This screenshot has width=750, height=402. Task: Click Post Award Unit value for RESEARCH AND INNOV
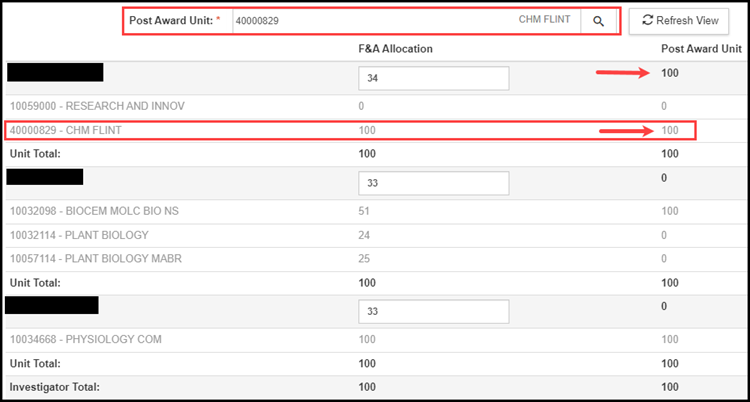click(664, 105)
